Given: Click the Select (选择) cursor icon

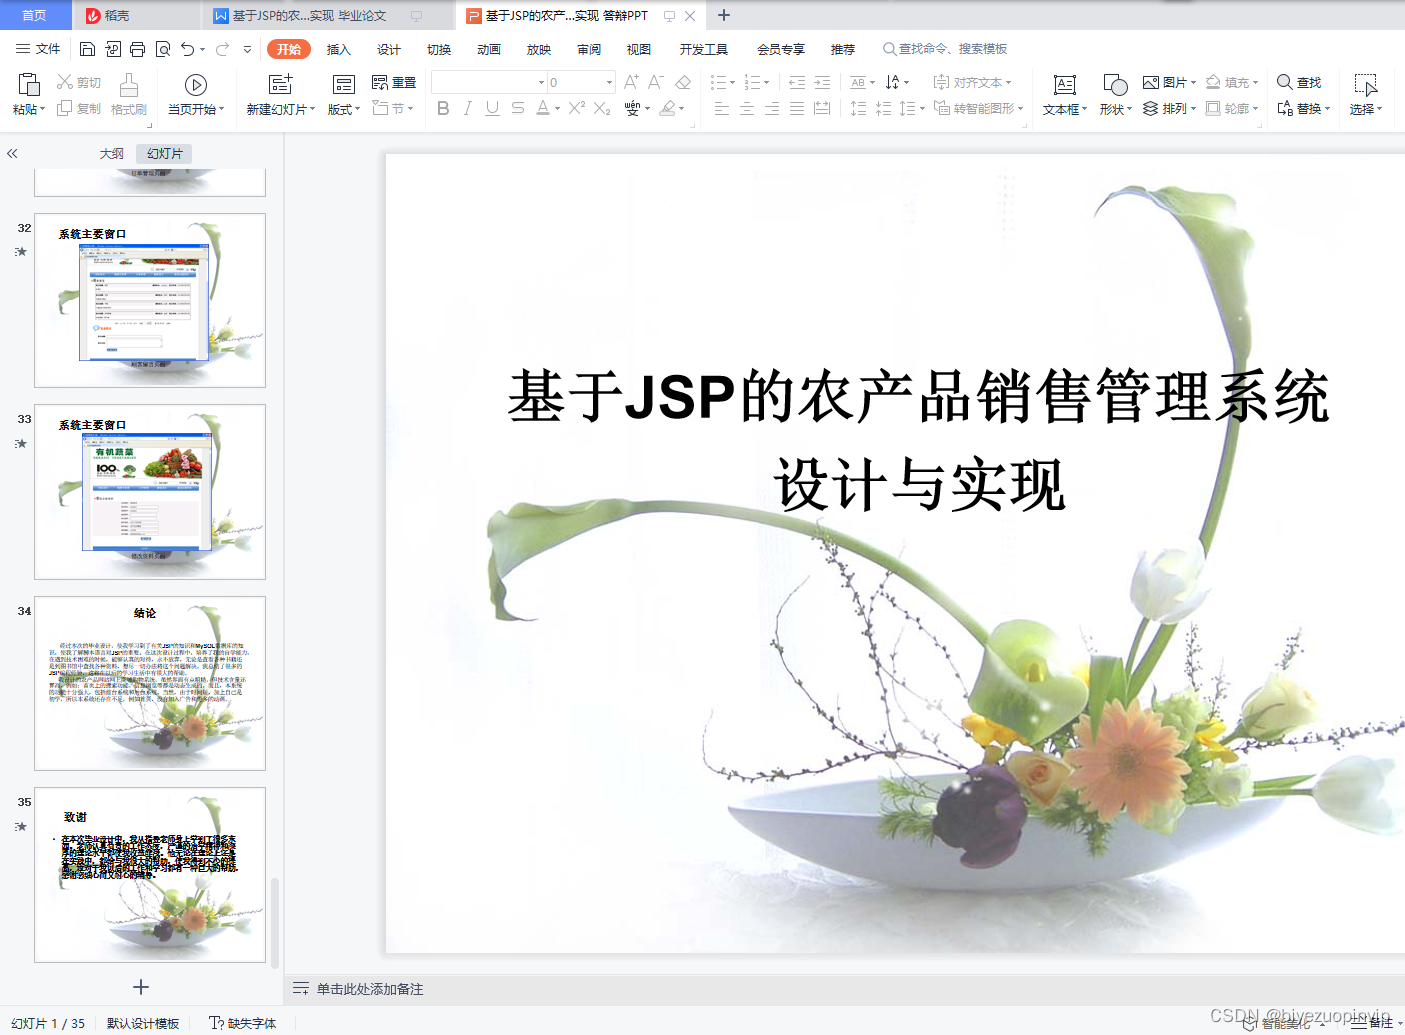Looking at the screenshot, I should pos(1366,85).
